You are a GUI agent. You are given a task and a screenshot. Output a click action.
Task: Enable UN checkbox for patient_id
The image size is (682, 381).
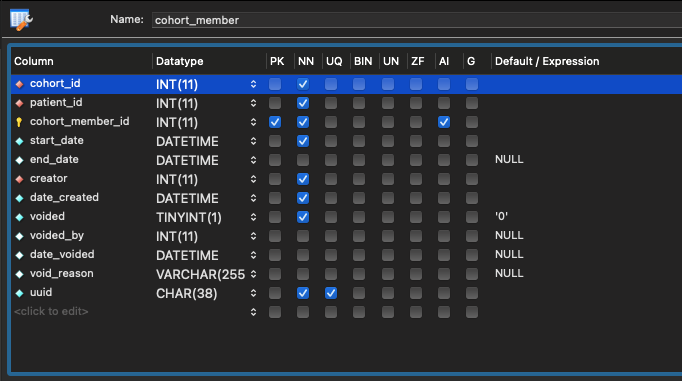(388, 103)
